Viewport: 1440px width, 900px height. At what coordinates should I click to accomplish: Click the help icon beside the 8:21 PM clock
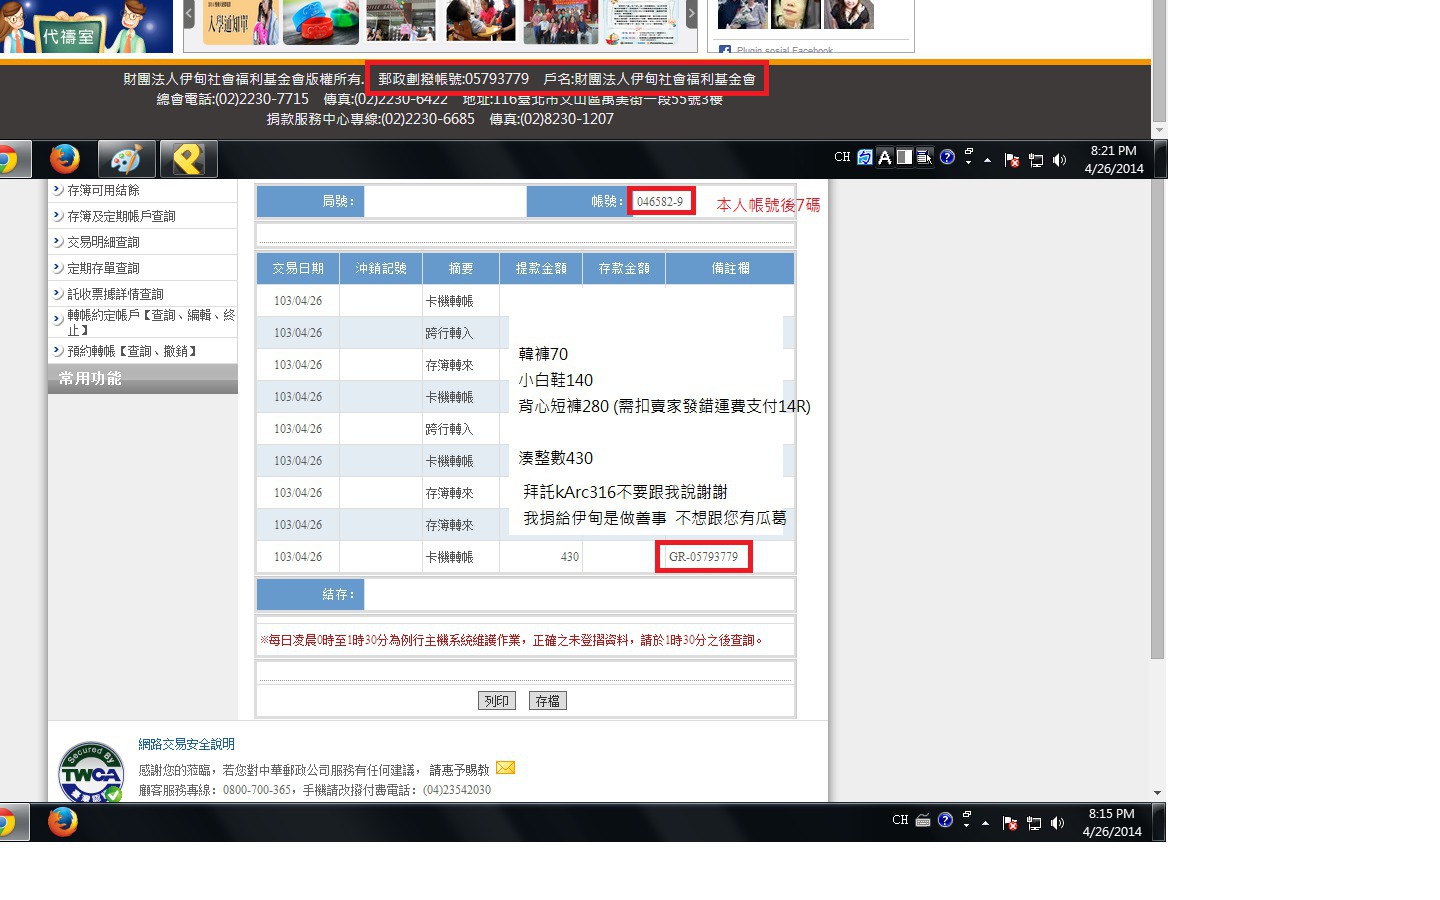[947, 157]
